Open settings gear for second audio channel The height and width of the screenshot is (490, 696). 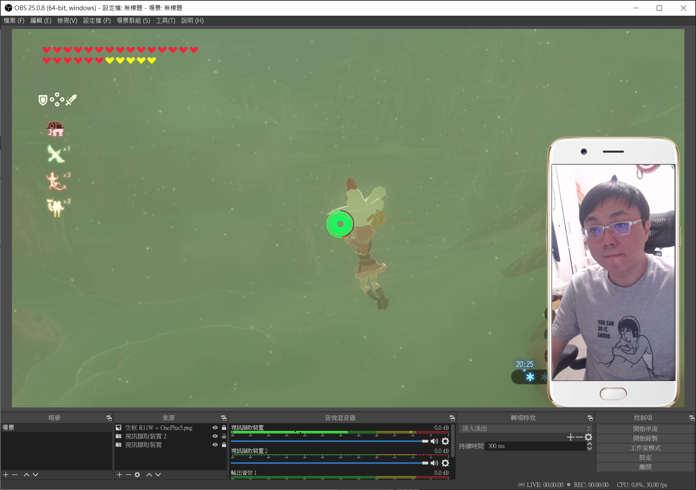445,463
